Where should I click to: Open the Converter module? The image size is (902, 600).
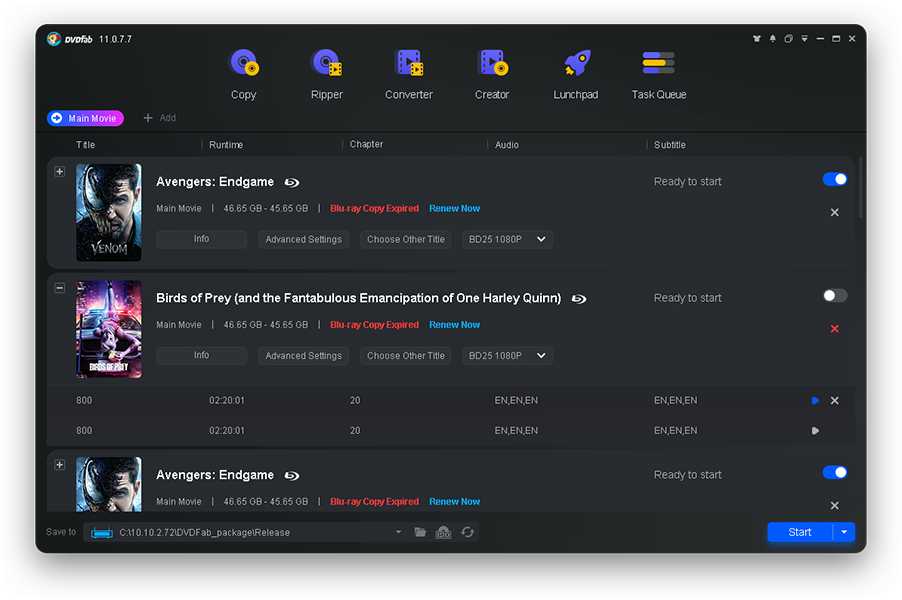click(409, 75)
